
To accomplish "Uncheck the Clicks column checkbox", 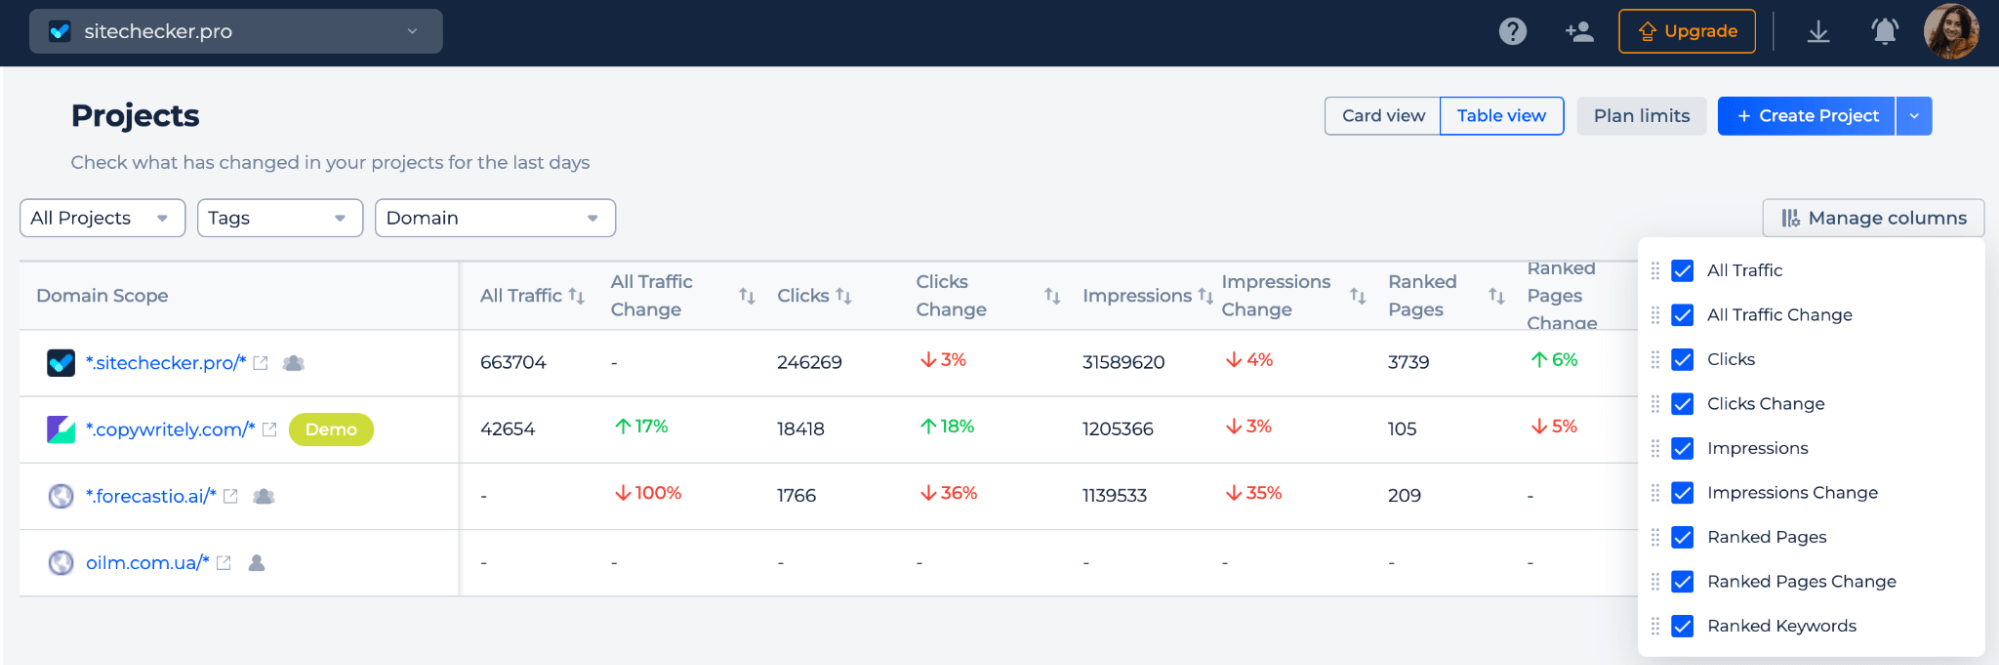I will click(x=1682, y=359).
